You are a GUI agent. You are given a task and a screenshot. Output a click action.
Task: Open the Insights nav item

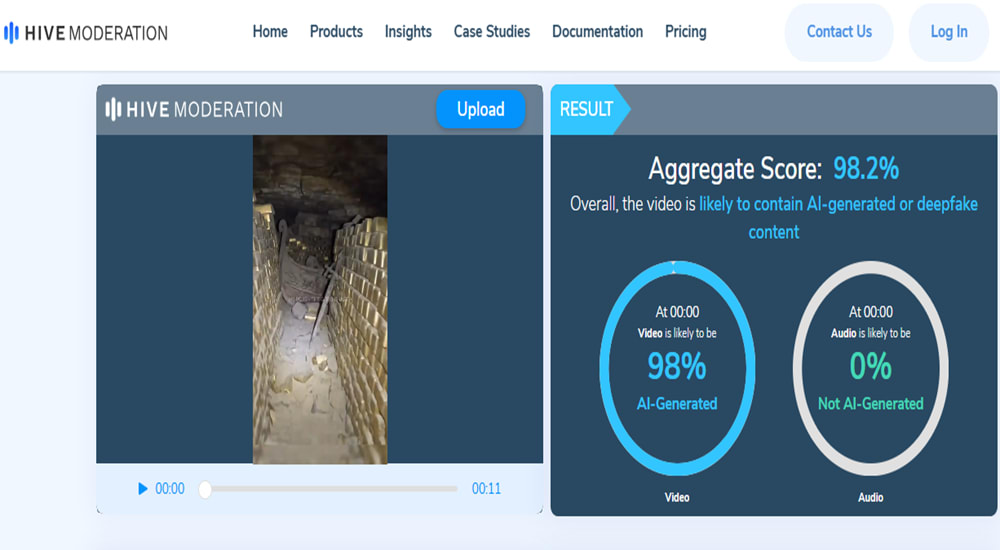(x=408, y=32)
